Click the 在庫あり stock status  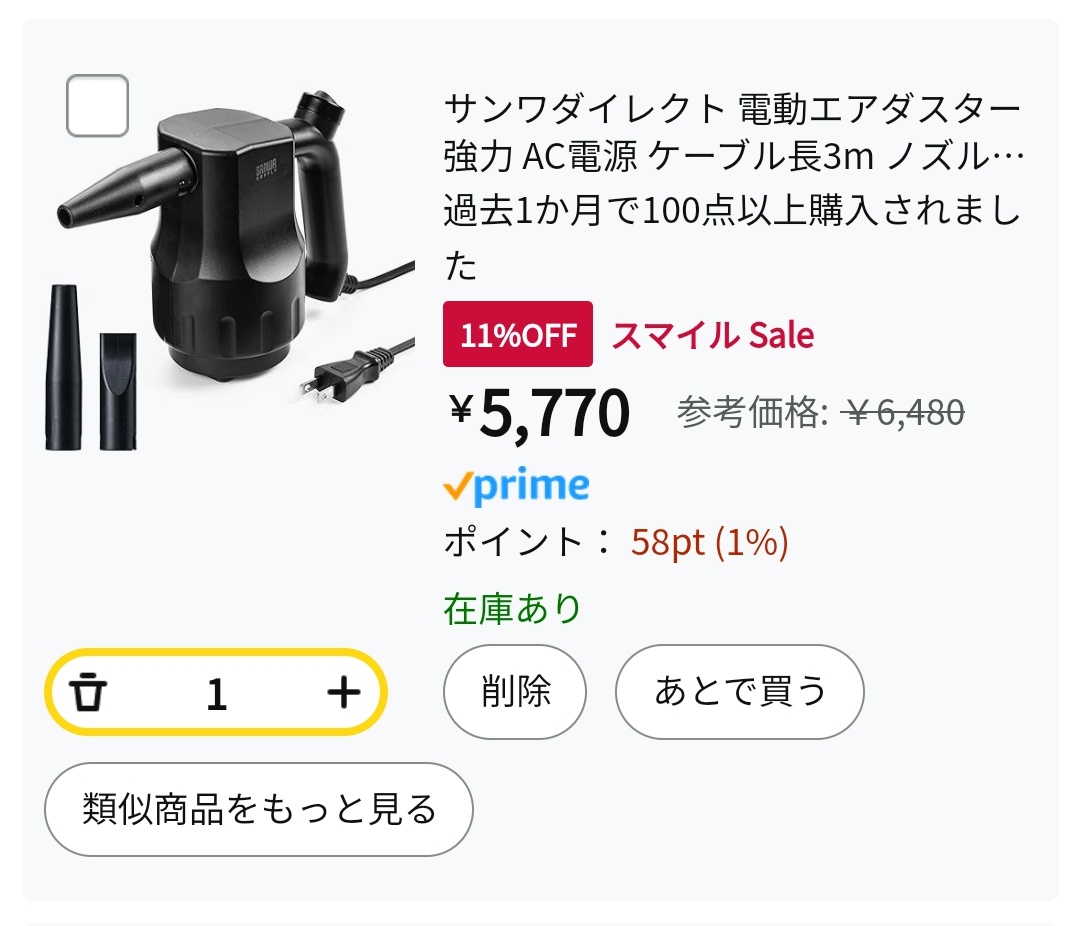(512, 609)
